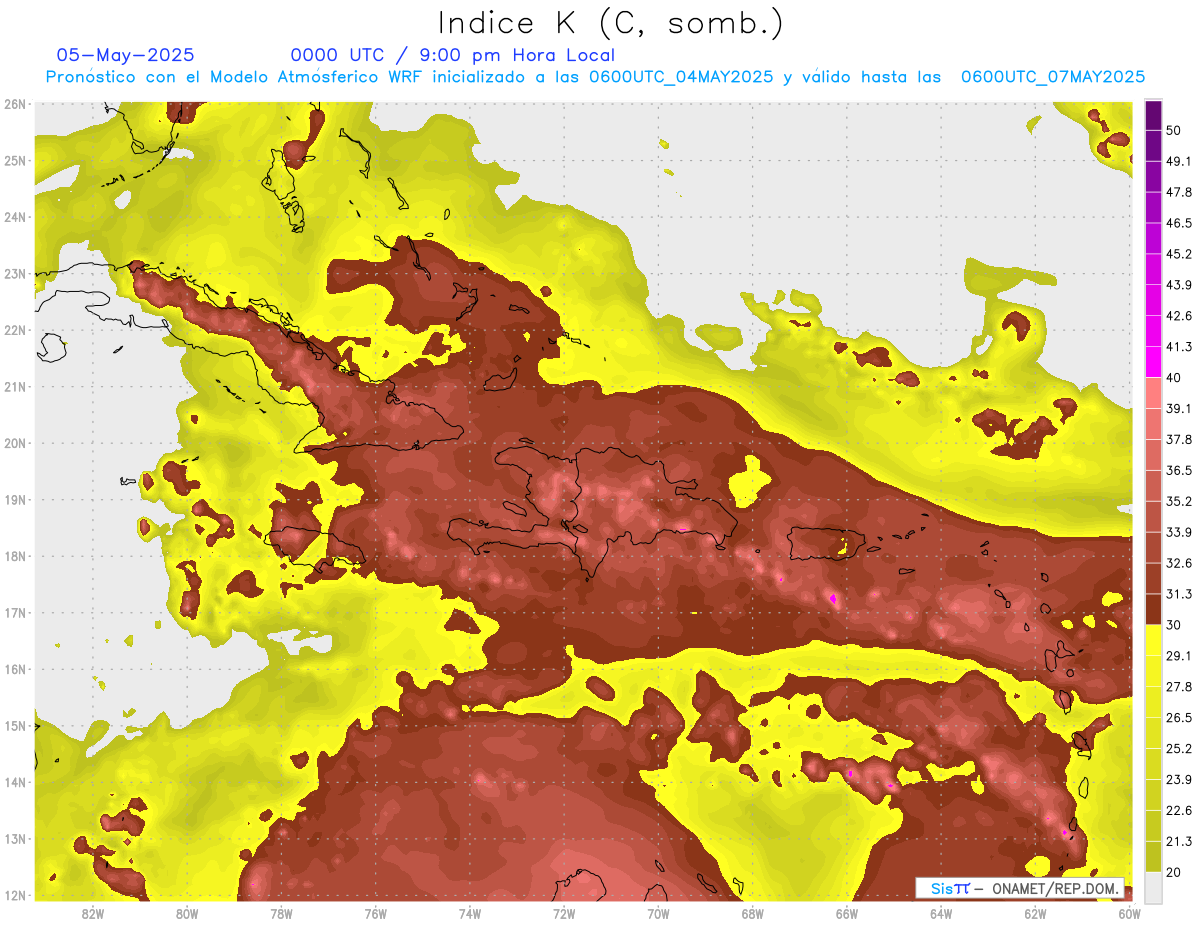Select the date text "05-May-2025"
The image size is (1200, 927).
pos(125,55)
